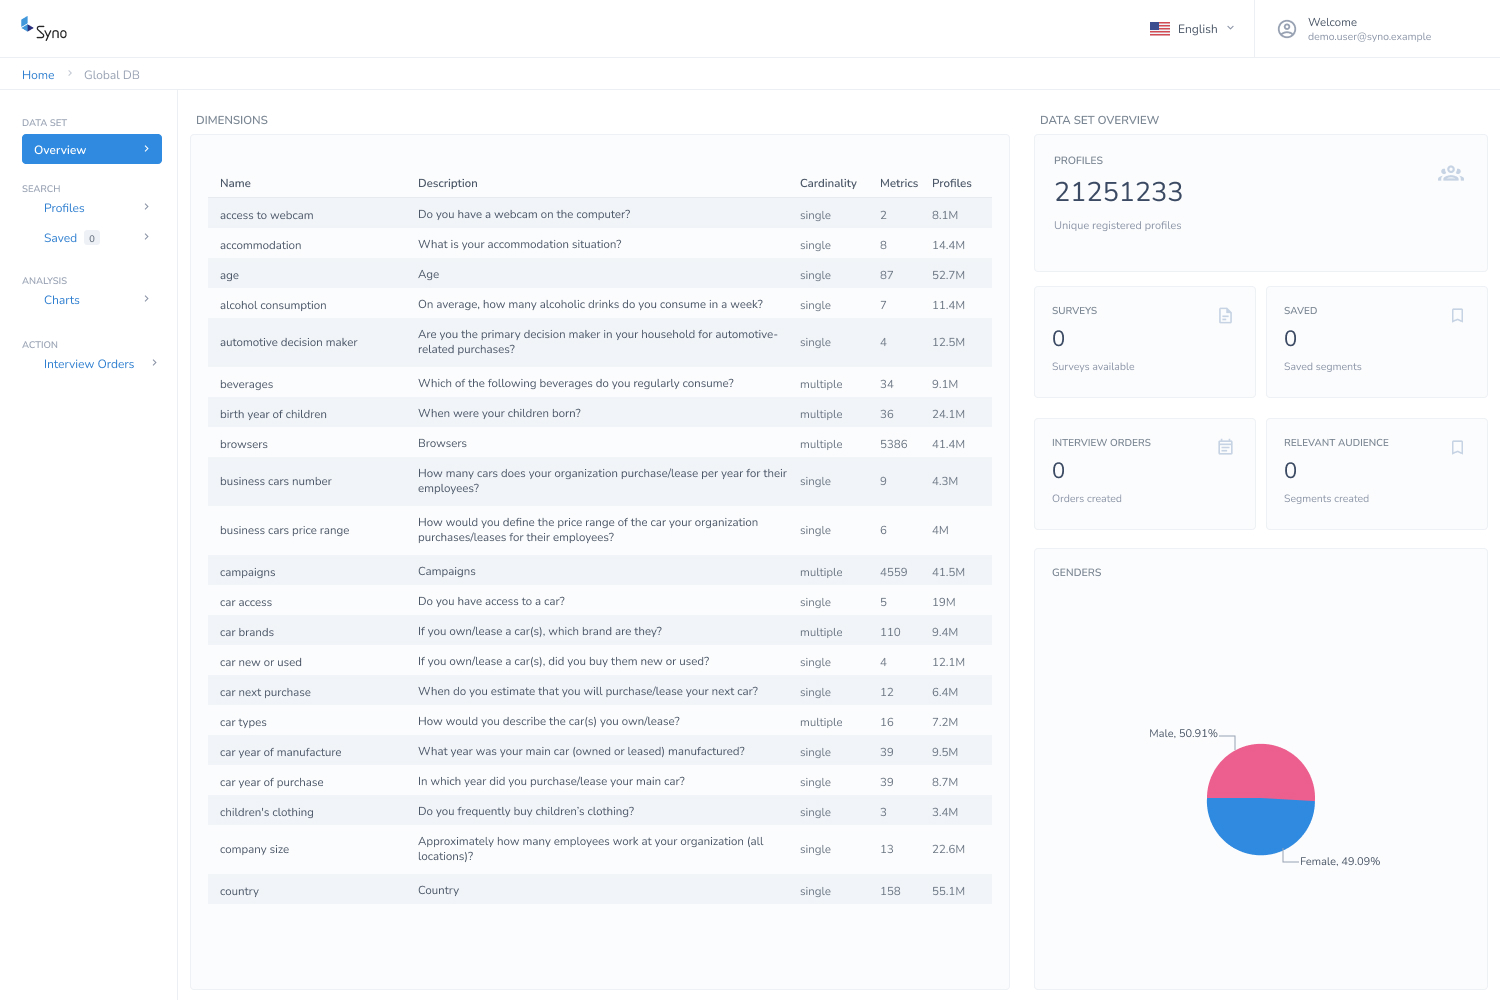
Task: Select the campaigns dimension name
Action: 248,572
